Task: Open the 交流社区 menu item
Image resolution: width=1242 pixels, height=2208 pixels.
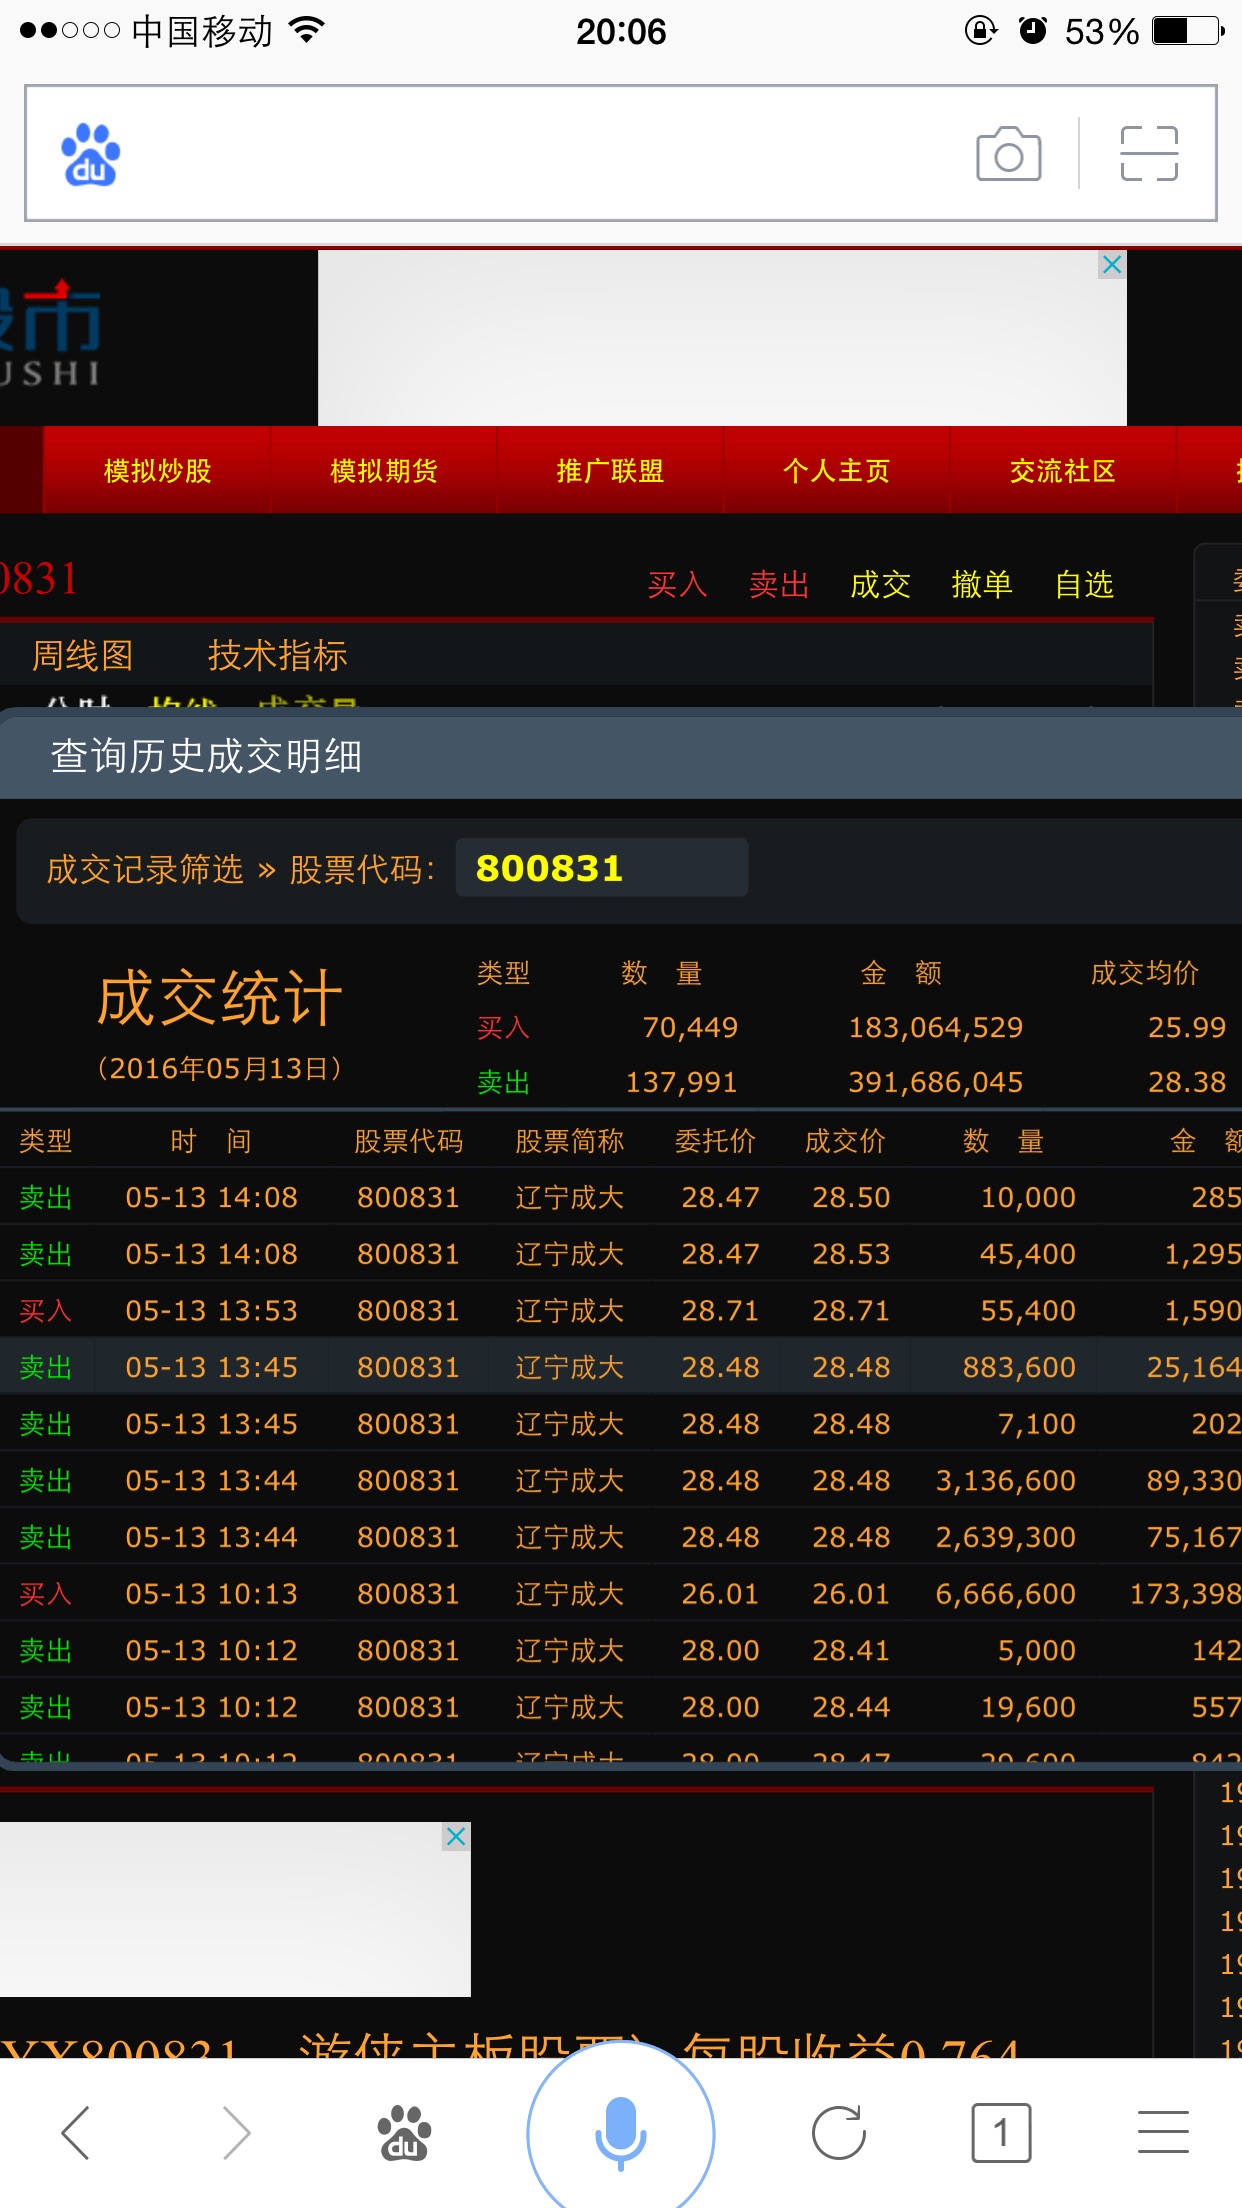Action: tap(1062, 471)
